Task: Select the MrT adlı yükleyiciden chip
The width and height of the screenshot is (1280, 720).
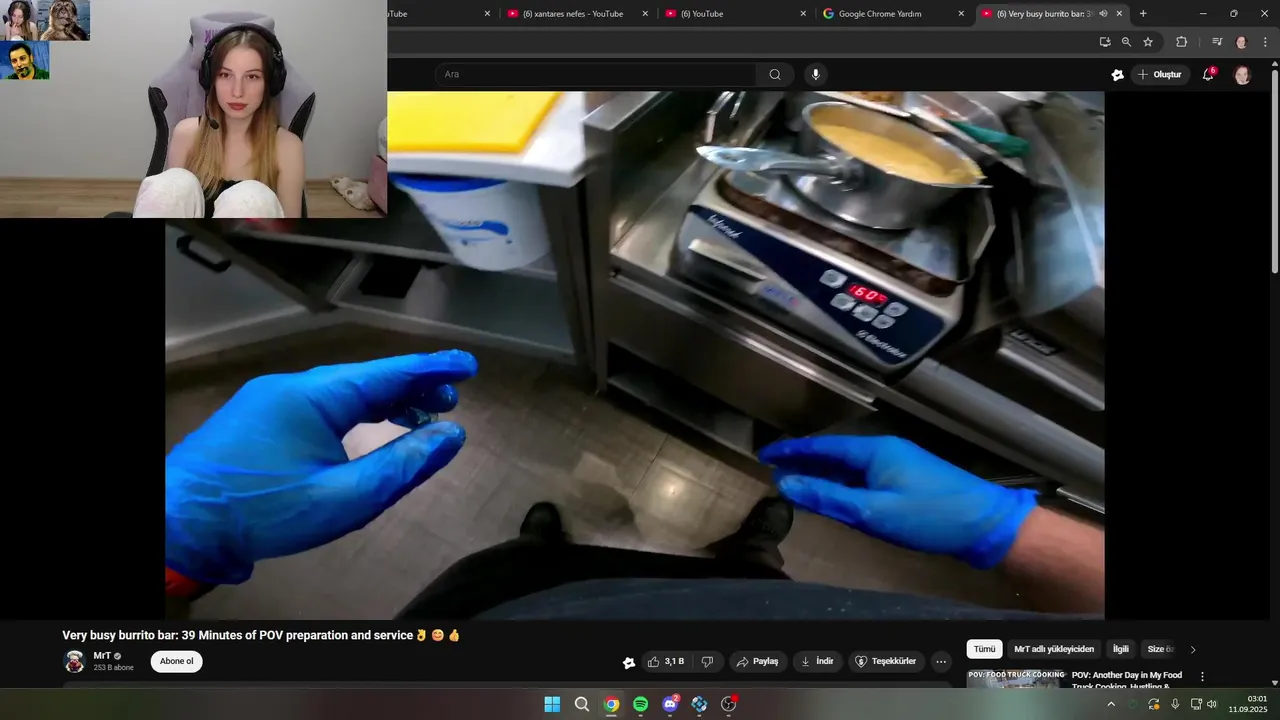Action: coord(1054,649)
